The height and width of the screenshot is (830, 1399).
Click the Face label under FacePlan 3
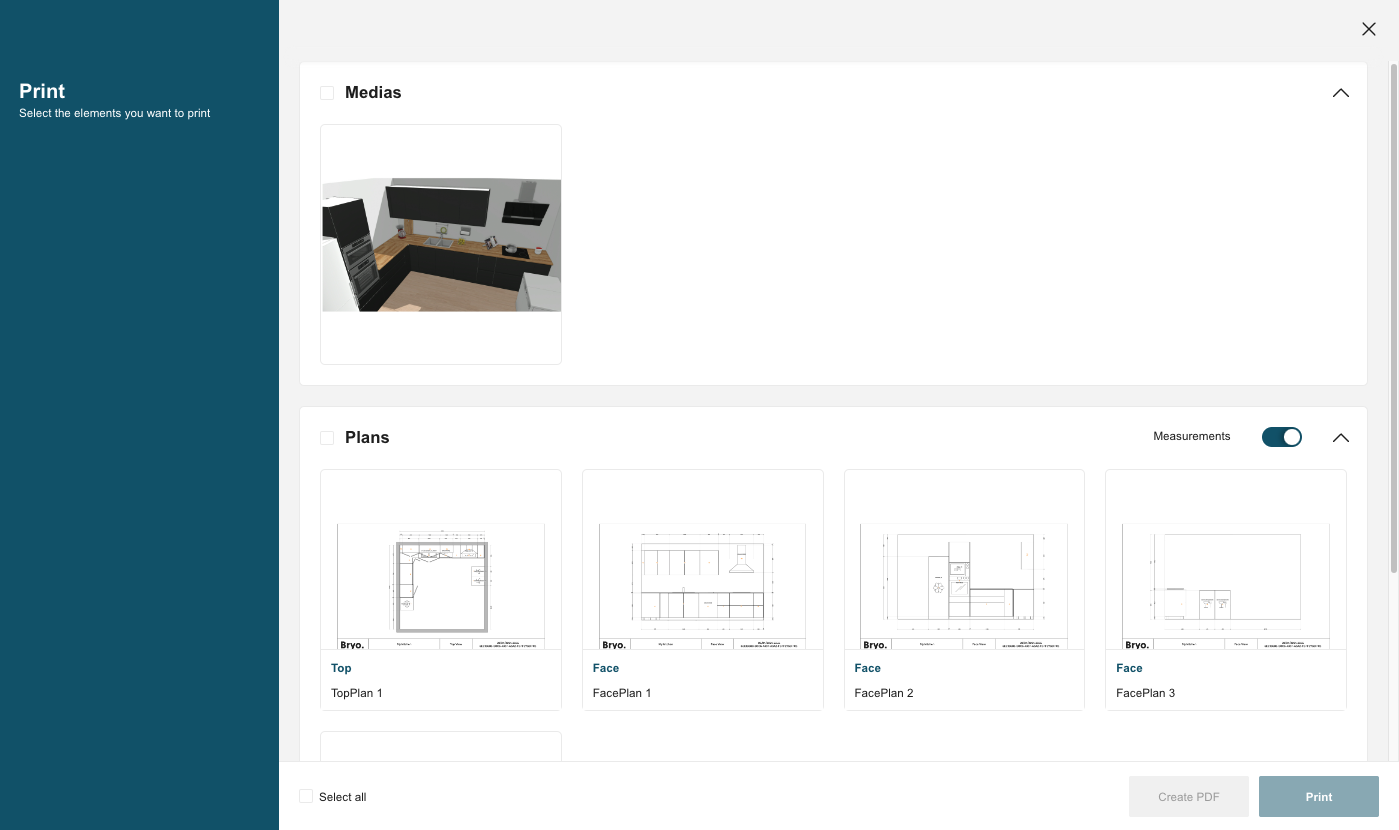1129,668
